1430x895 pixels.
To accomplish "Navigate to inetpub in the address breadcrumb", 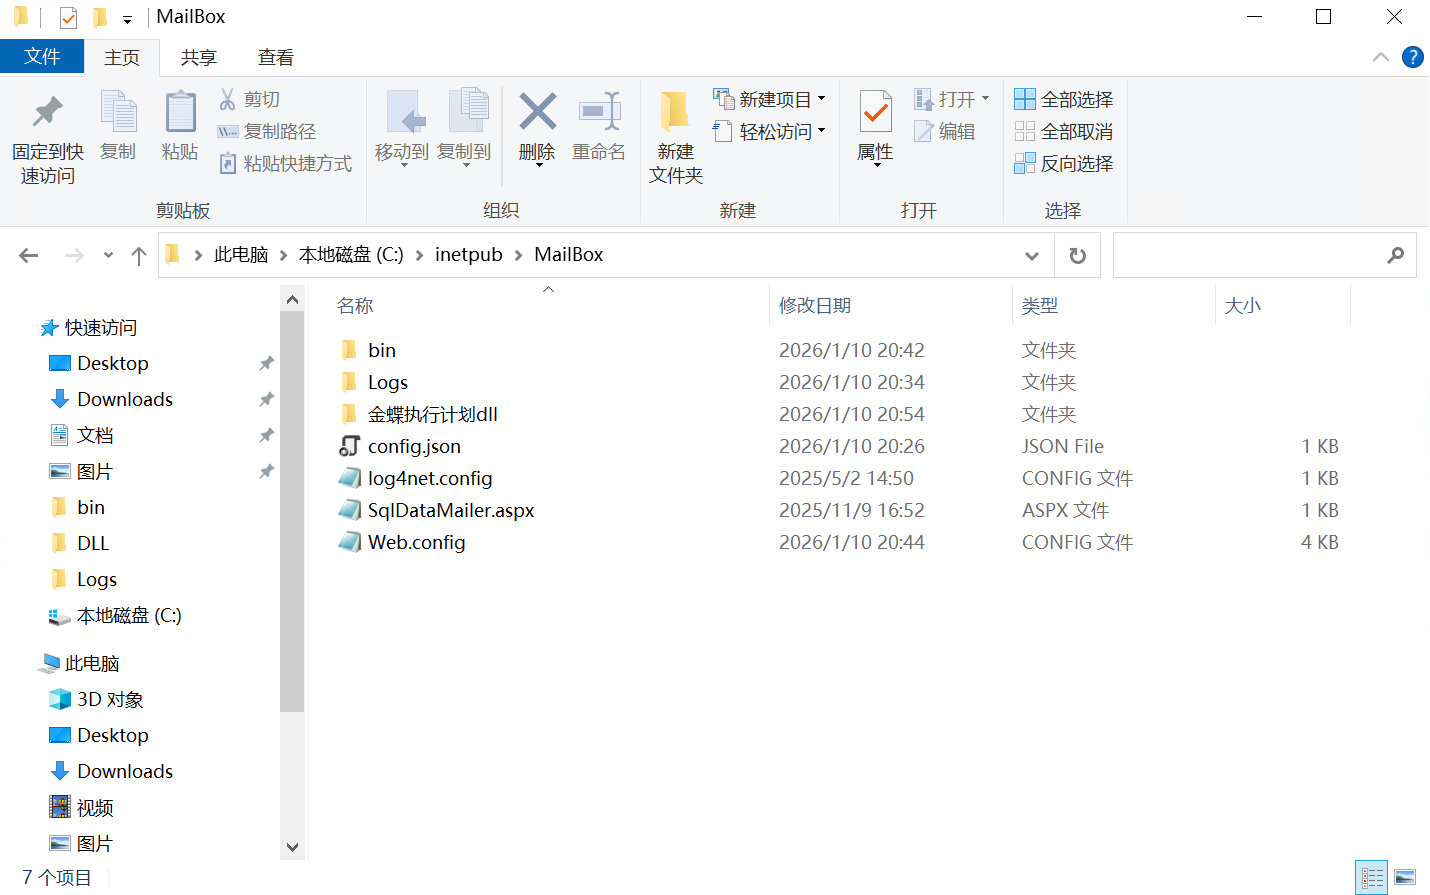I will [468, 255].
